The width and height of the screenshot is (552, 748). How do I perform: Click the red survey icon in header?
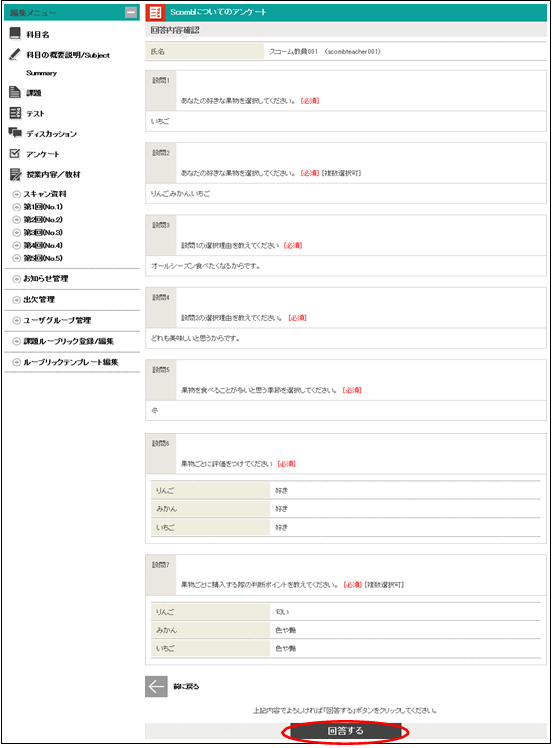click(x=156, y=13)
